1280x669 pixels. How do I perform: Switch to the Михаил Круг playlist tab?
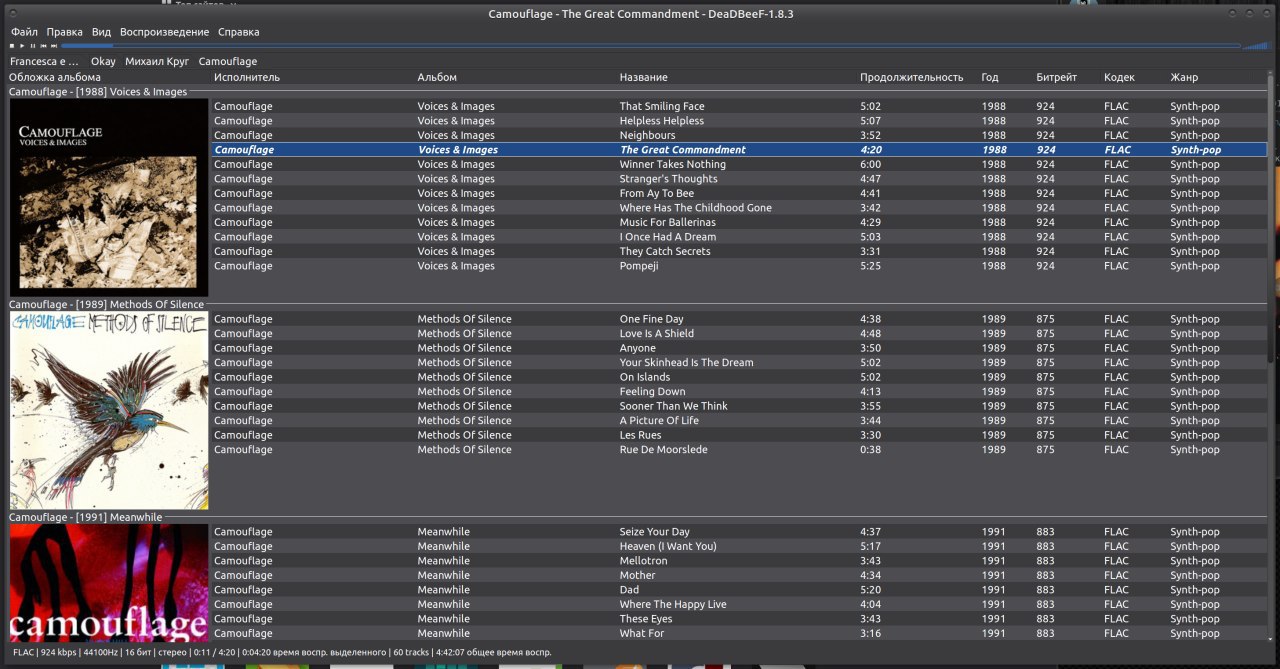(157, 62)
